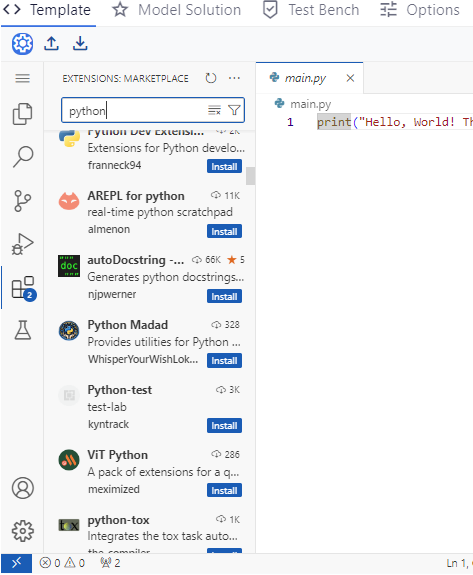Open the Run and Debug view
Screen dimensions: 473x575
(22, 244)
